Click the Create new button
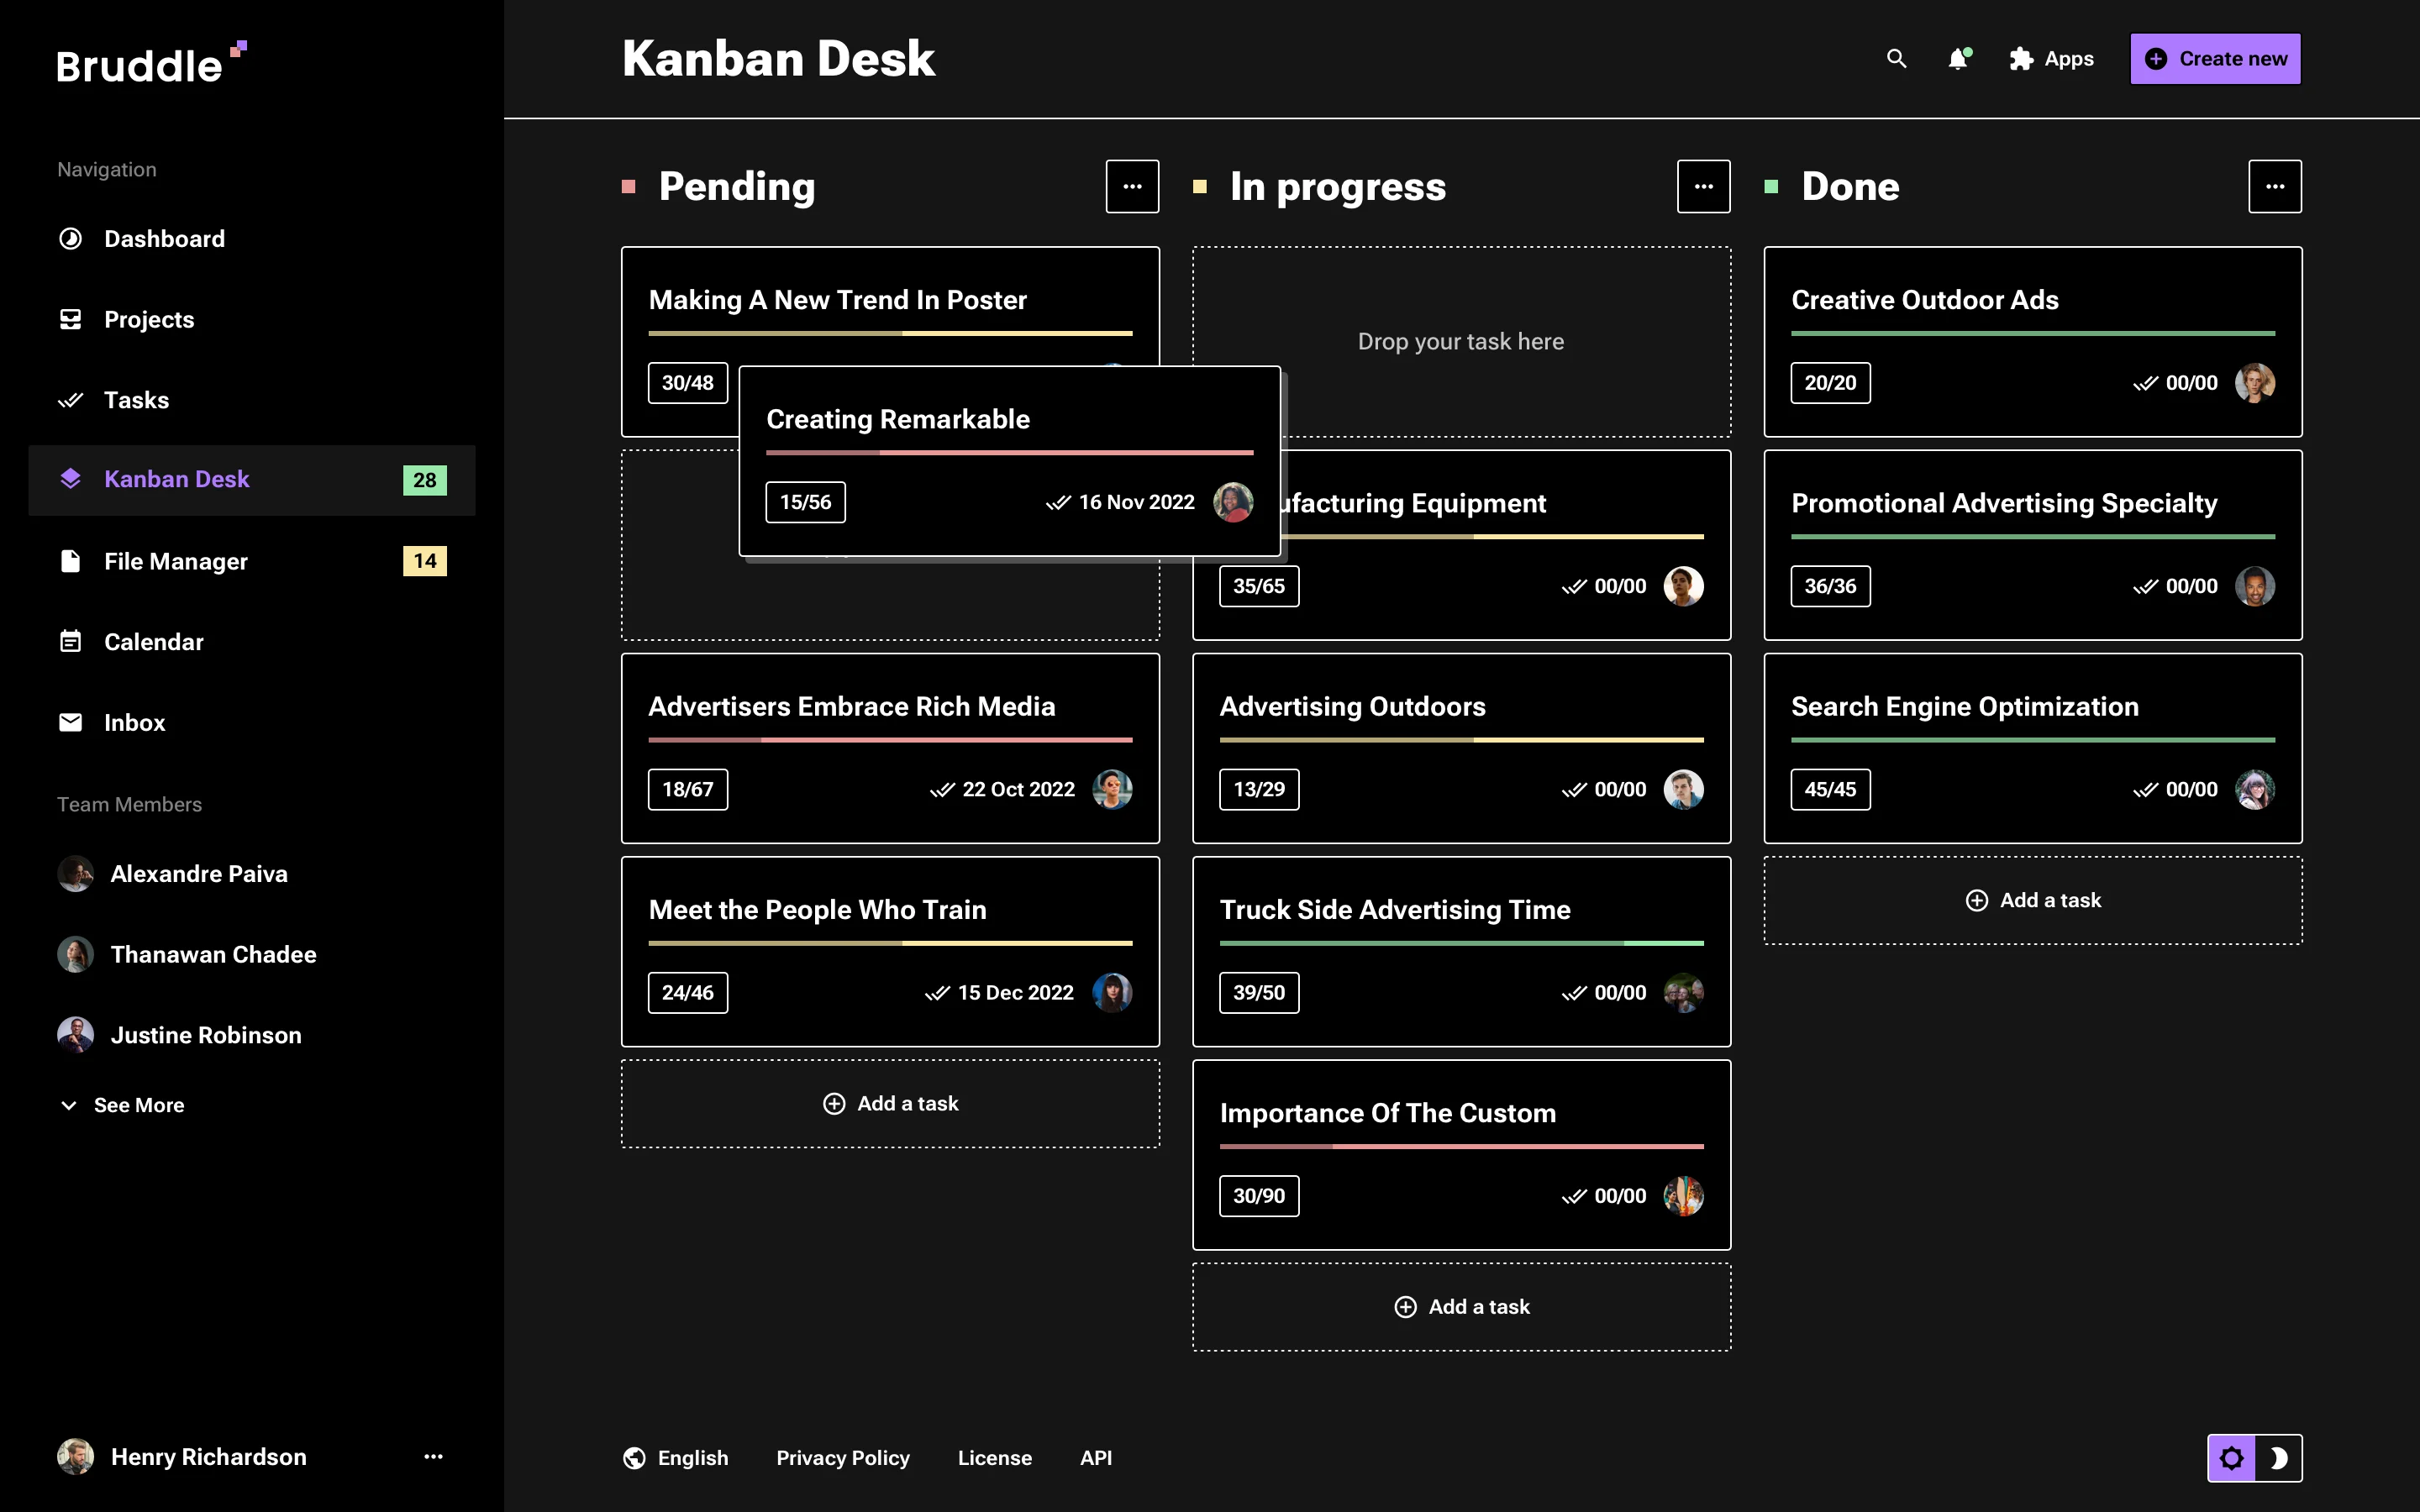The height and width of the screenshot is (1512, 2420). [x=2215, y=58]
